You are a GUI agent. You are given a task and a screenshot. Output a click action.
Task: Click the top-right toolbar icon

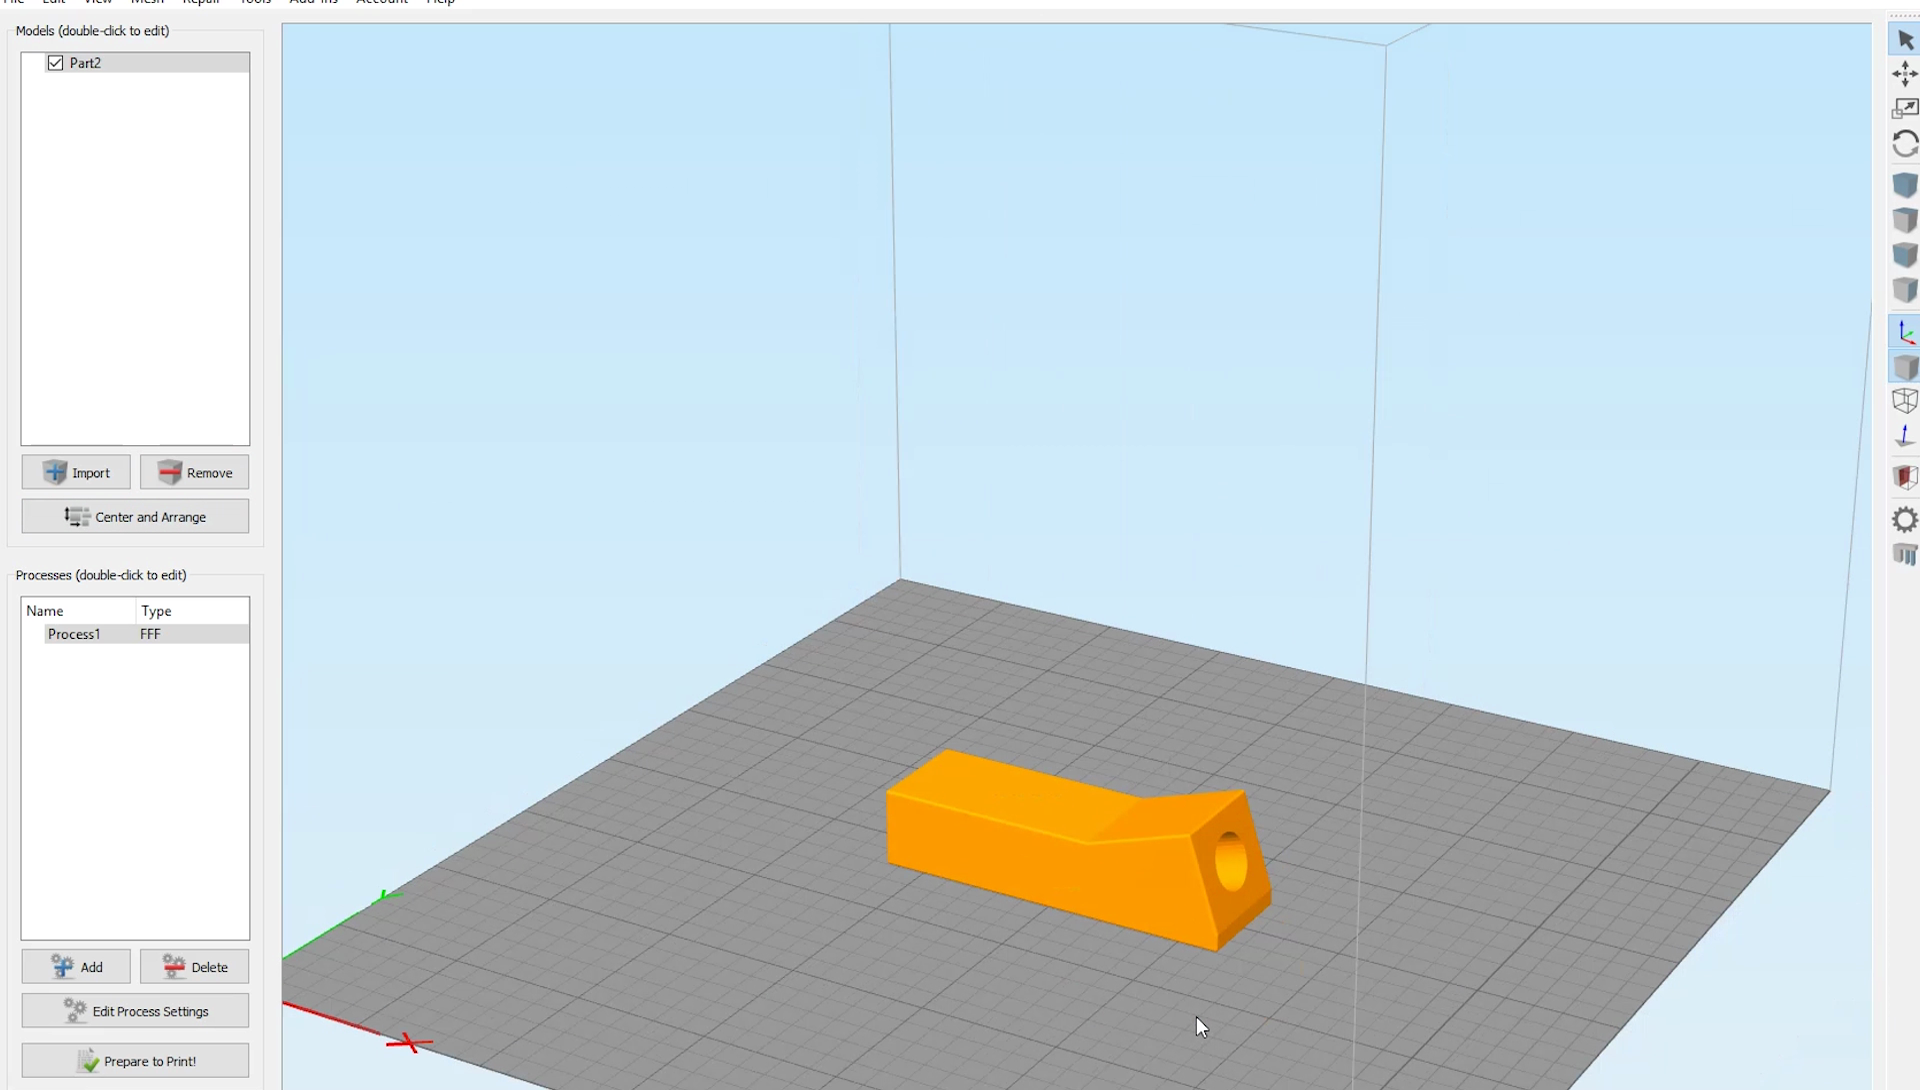point(1905,40)
